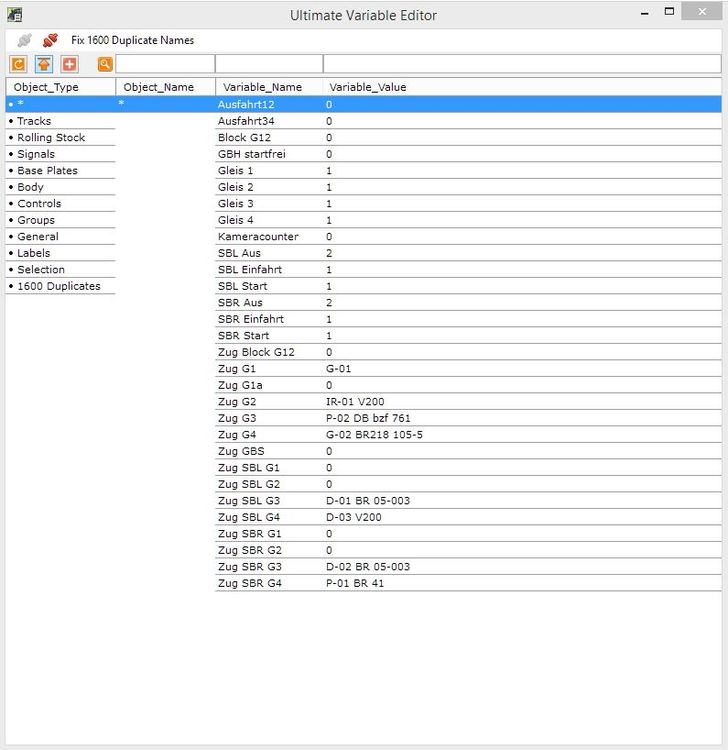Screen dimensions: 728x750
Task: Select the Zug SBR G1 variable
Action: pyautogui.click(x=250, y=534)
